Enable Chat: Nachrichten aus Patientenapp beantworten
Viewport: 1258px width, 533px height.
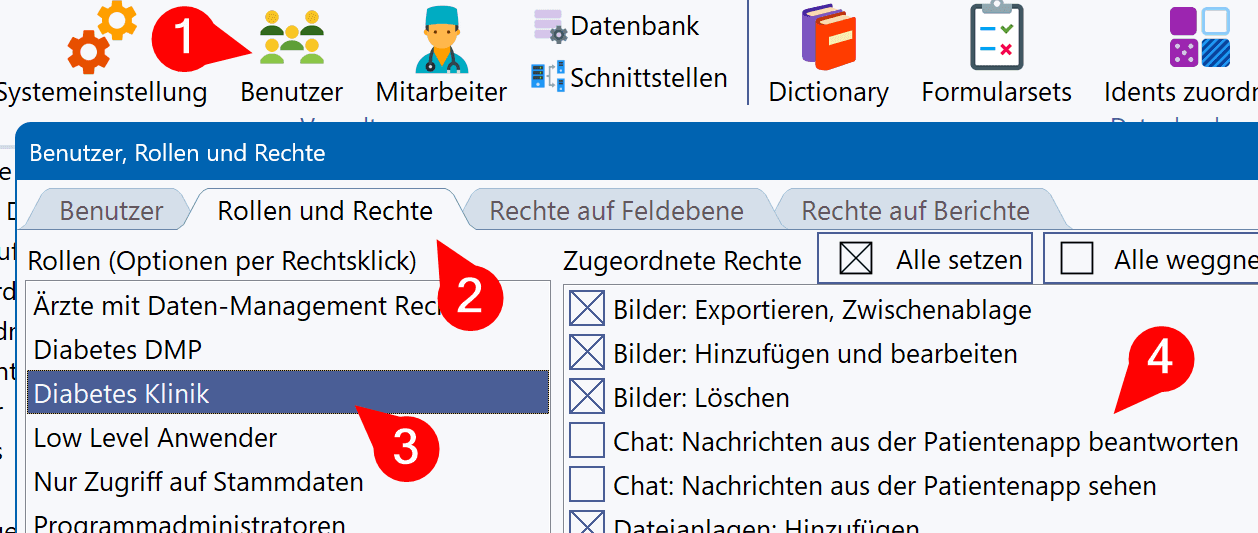click(587, 442)
